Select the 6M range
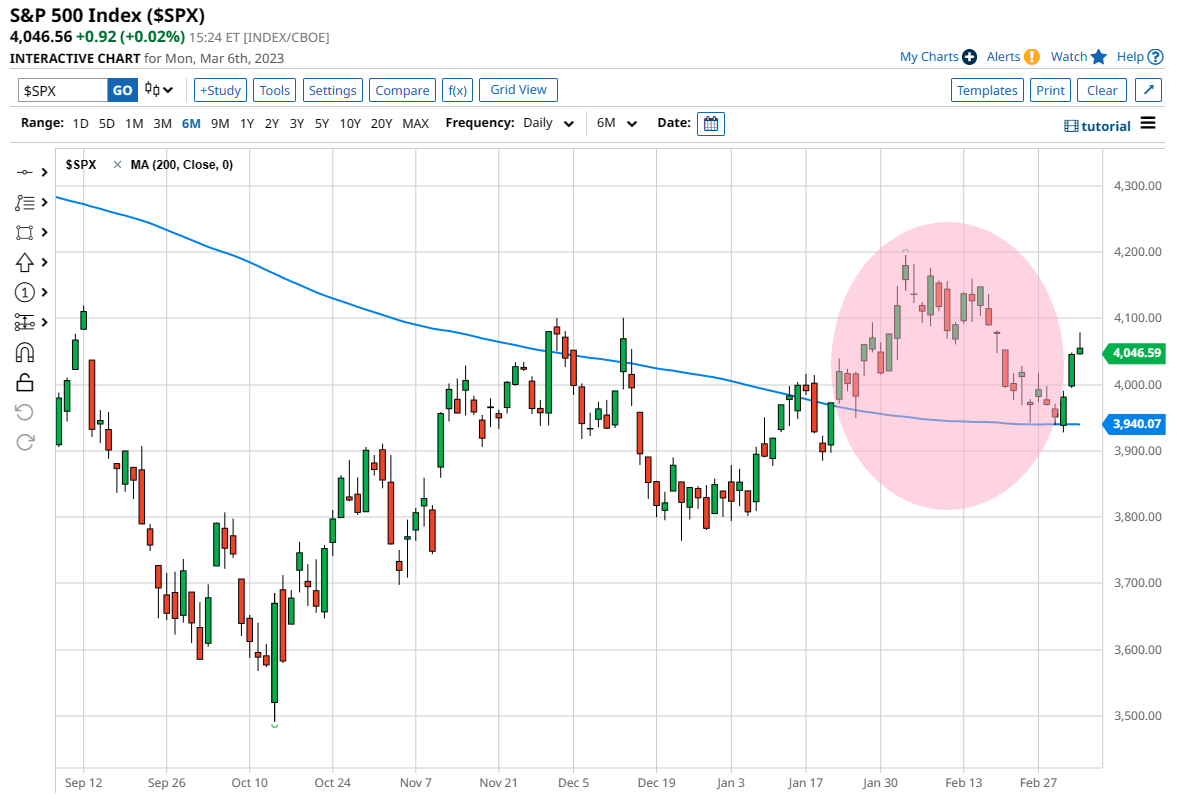 pyautogui.click(x=191, y=123)
